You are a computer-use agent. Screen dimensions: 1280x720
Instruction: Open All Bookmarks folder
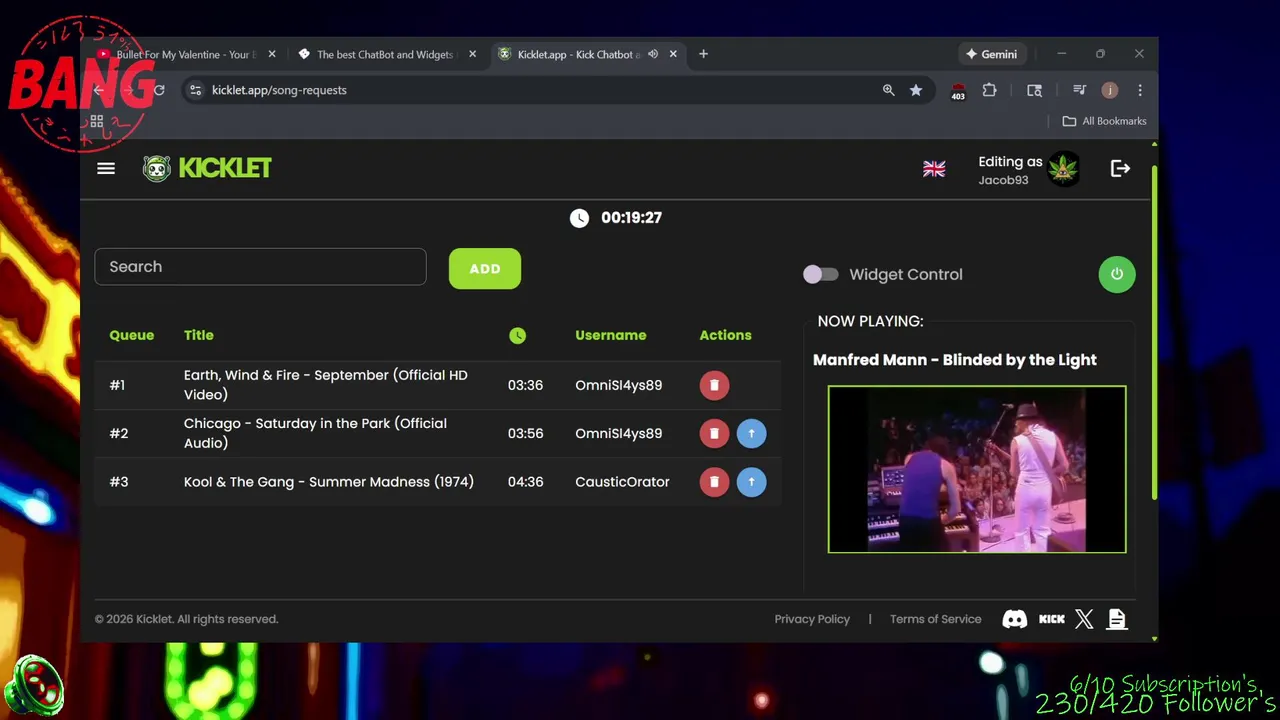1104,121
